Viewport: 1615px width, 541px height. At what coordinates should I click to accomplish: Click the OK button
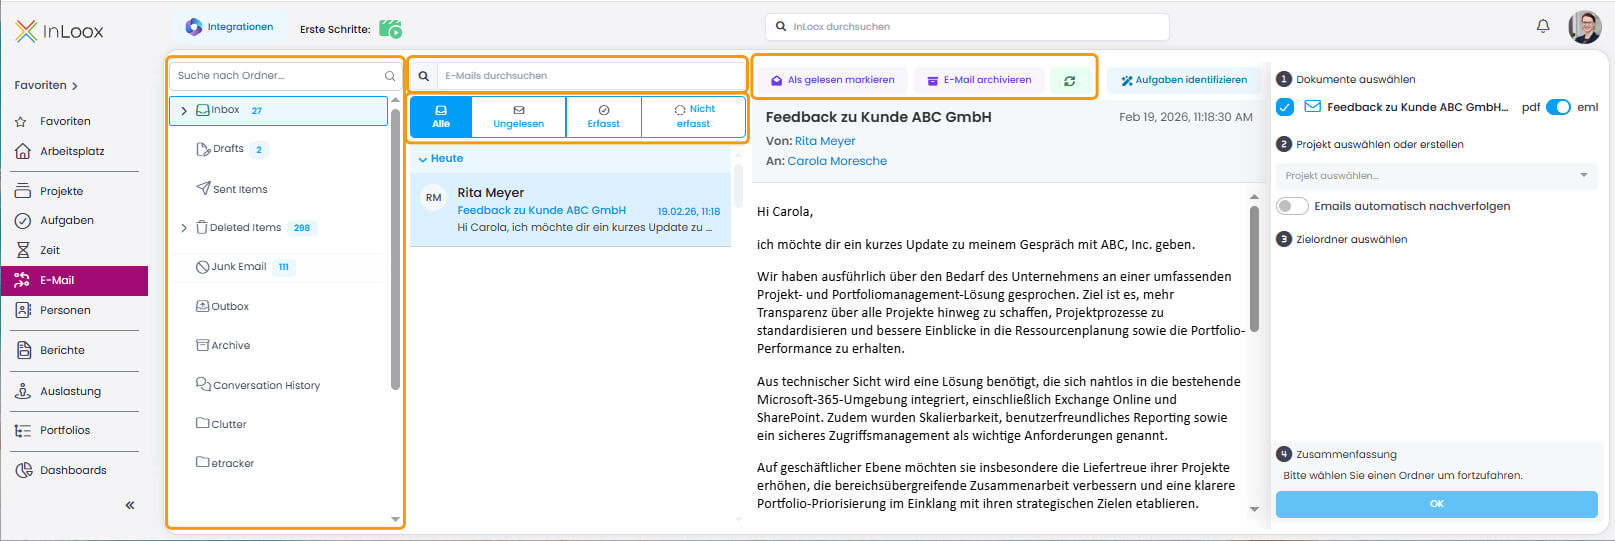pyautogui.click(x=1437, y=504)
